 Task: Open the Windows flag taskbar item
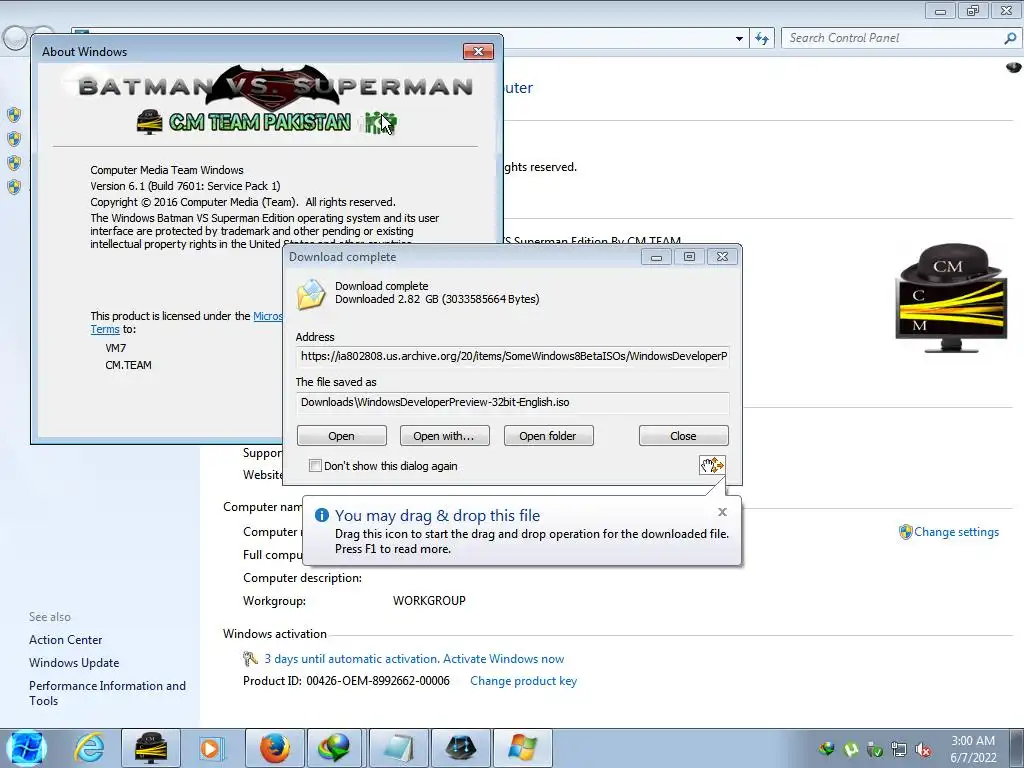pyautogui.click(x=522, y=748)
